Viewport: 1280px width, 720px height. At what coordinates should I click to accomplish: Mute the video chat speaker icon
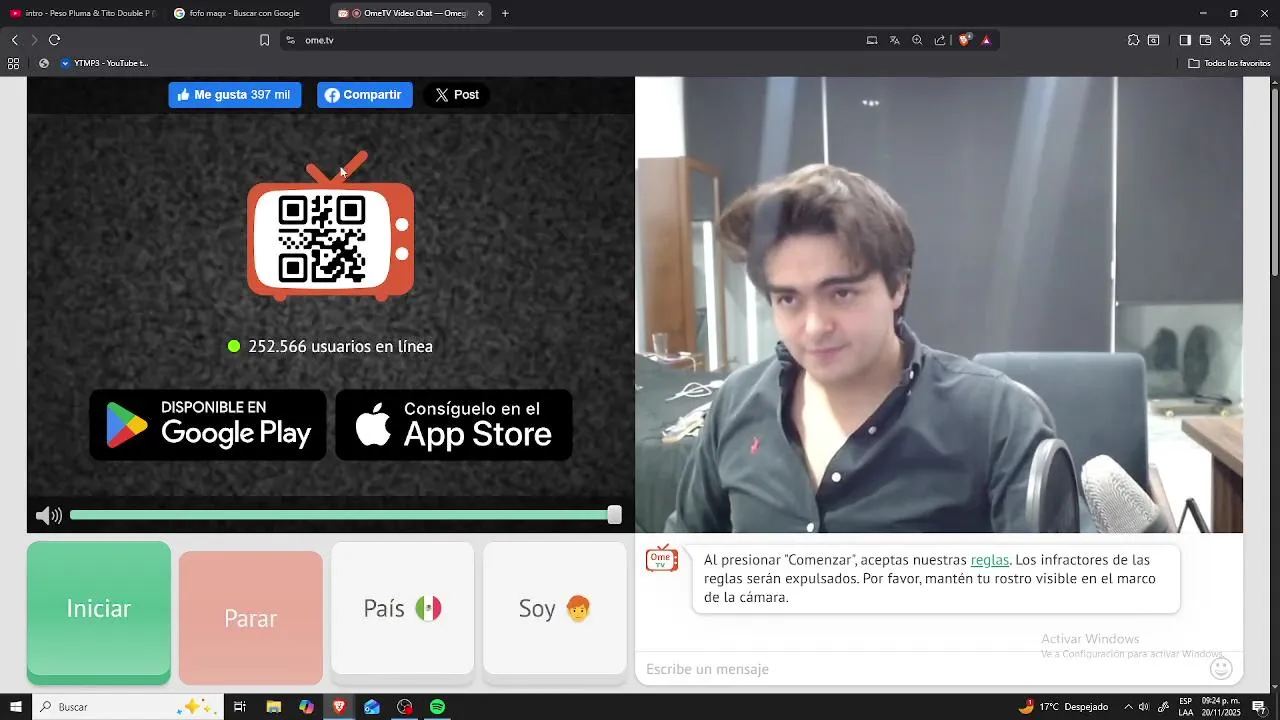pos(48,515)
